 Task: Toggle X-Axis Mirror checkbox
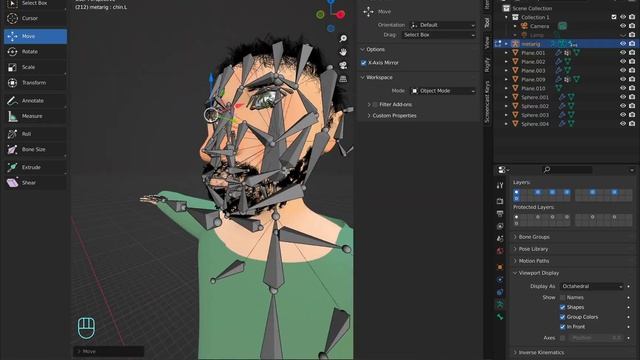point(364,63)
